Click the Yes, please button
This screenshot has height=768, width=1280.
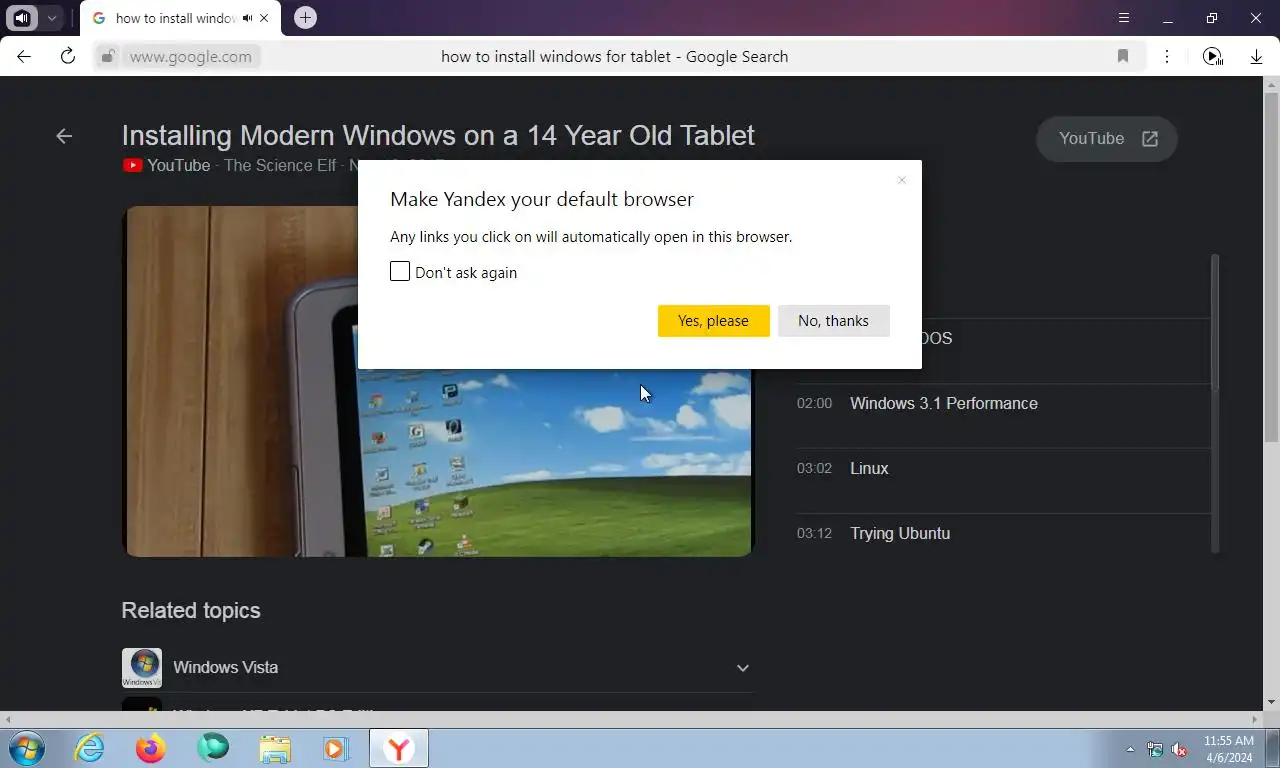point(713,321)
